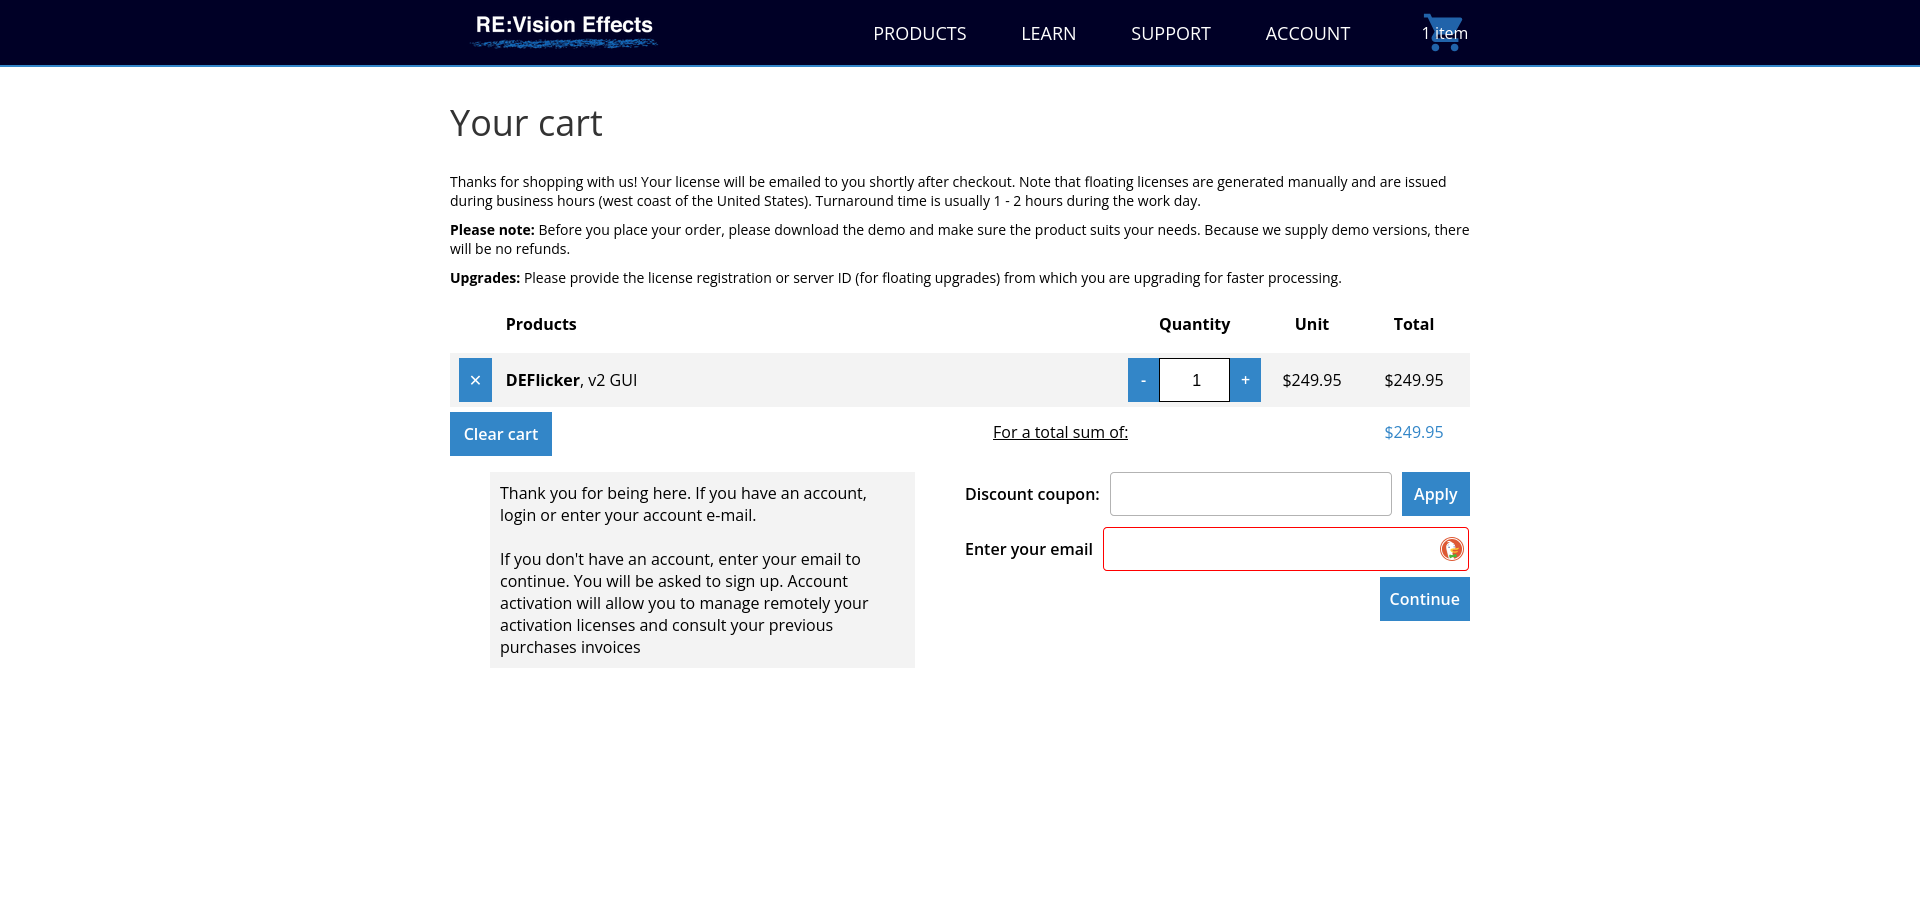Image resolution: width=1920 pixels, height=923 pixels.
Task: Apply the discount coupon
Action: tap(1436, 494)
